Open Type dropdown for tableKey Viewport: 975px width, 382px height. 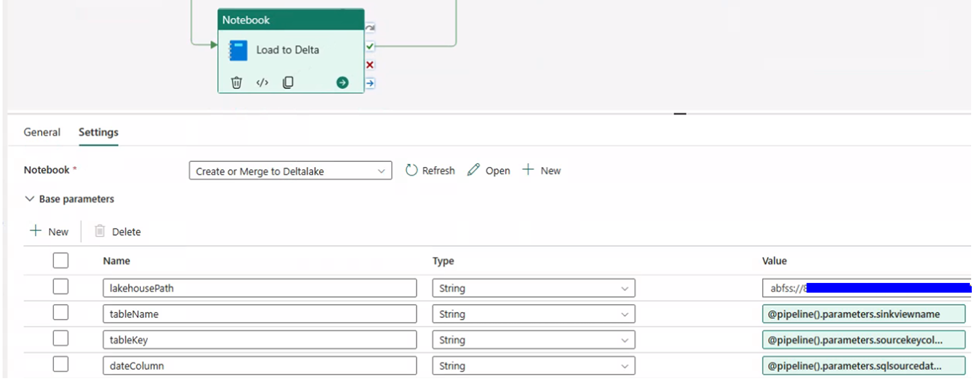click(534, 340)
